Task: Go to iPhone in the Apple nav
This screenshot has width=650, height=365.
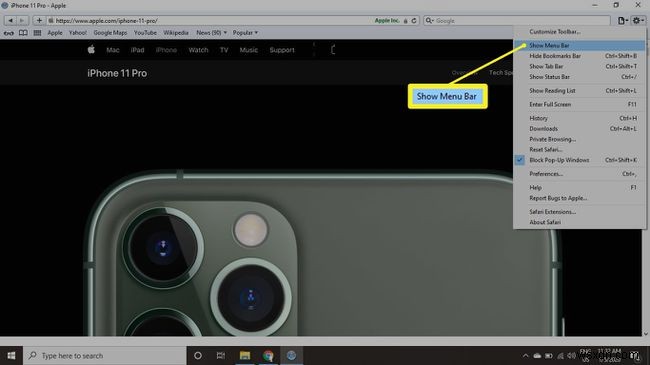Action: click(x=166, y=50)
